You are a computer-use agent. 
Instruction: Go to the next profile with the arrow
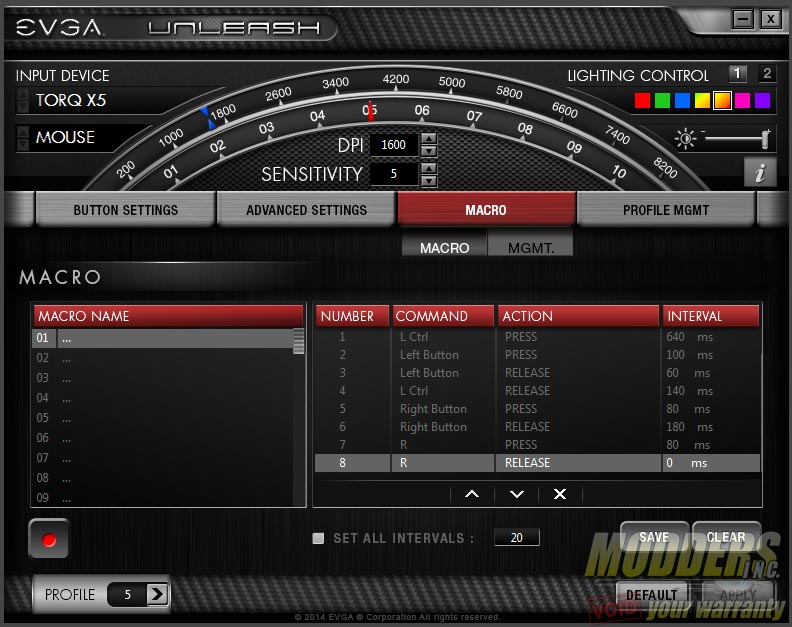[x=157, y=594]
